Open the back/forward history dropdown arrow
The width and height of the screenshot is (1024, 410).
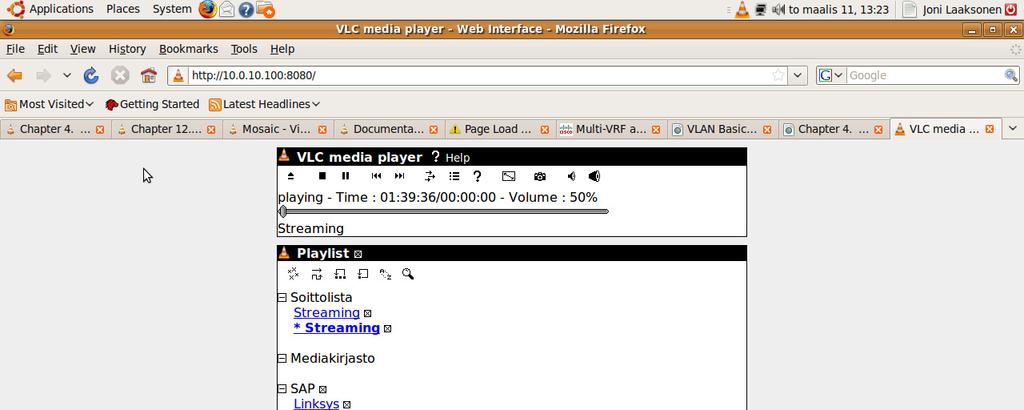[x=67, y=76]
